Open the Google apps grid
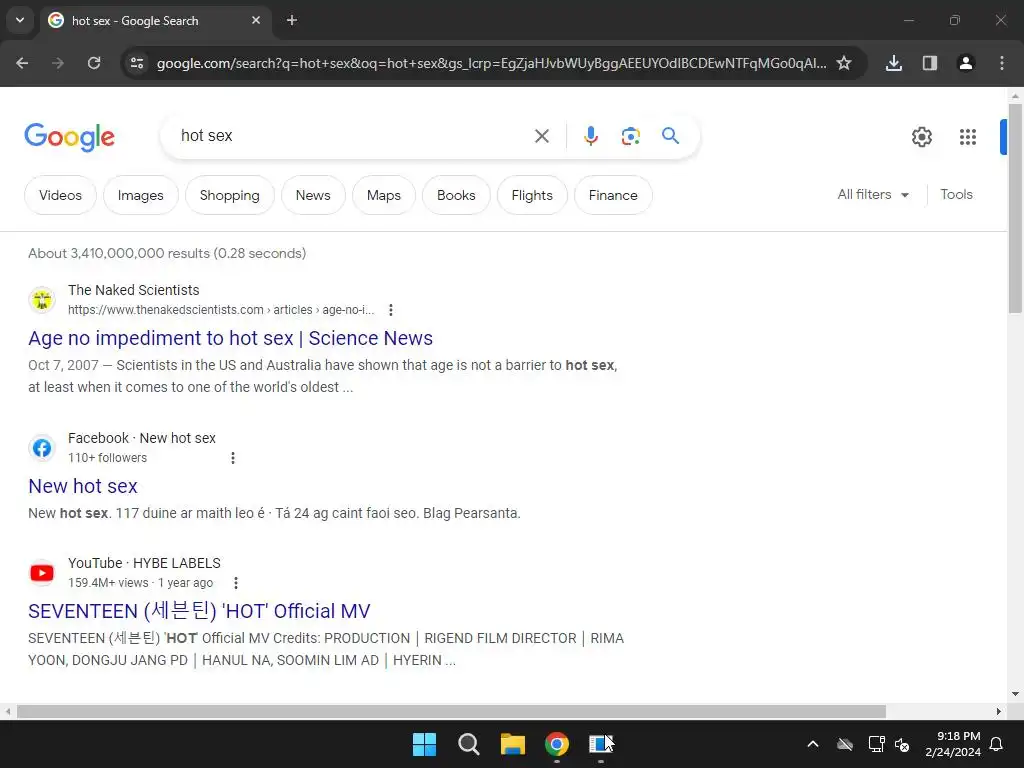This screenshot has width=1024, height=768. point(967,136)
